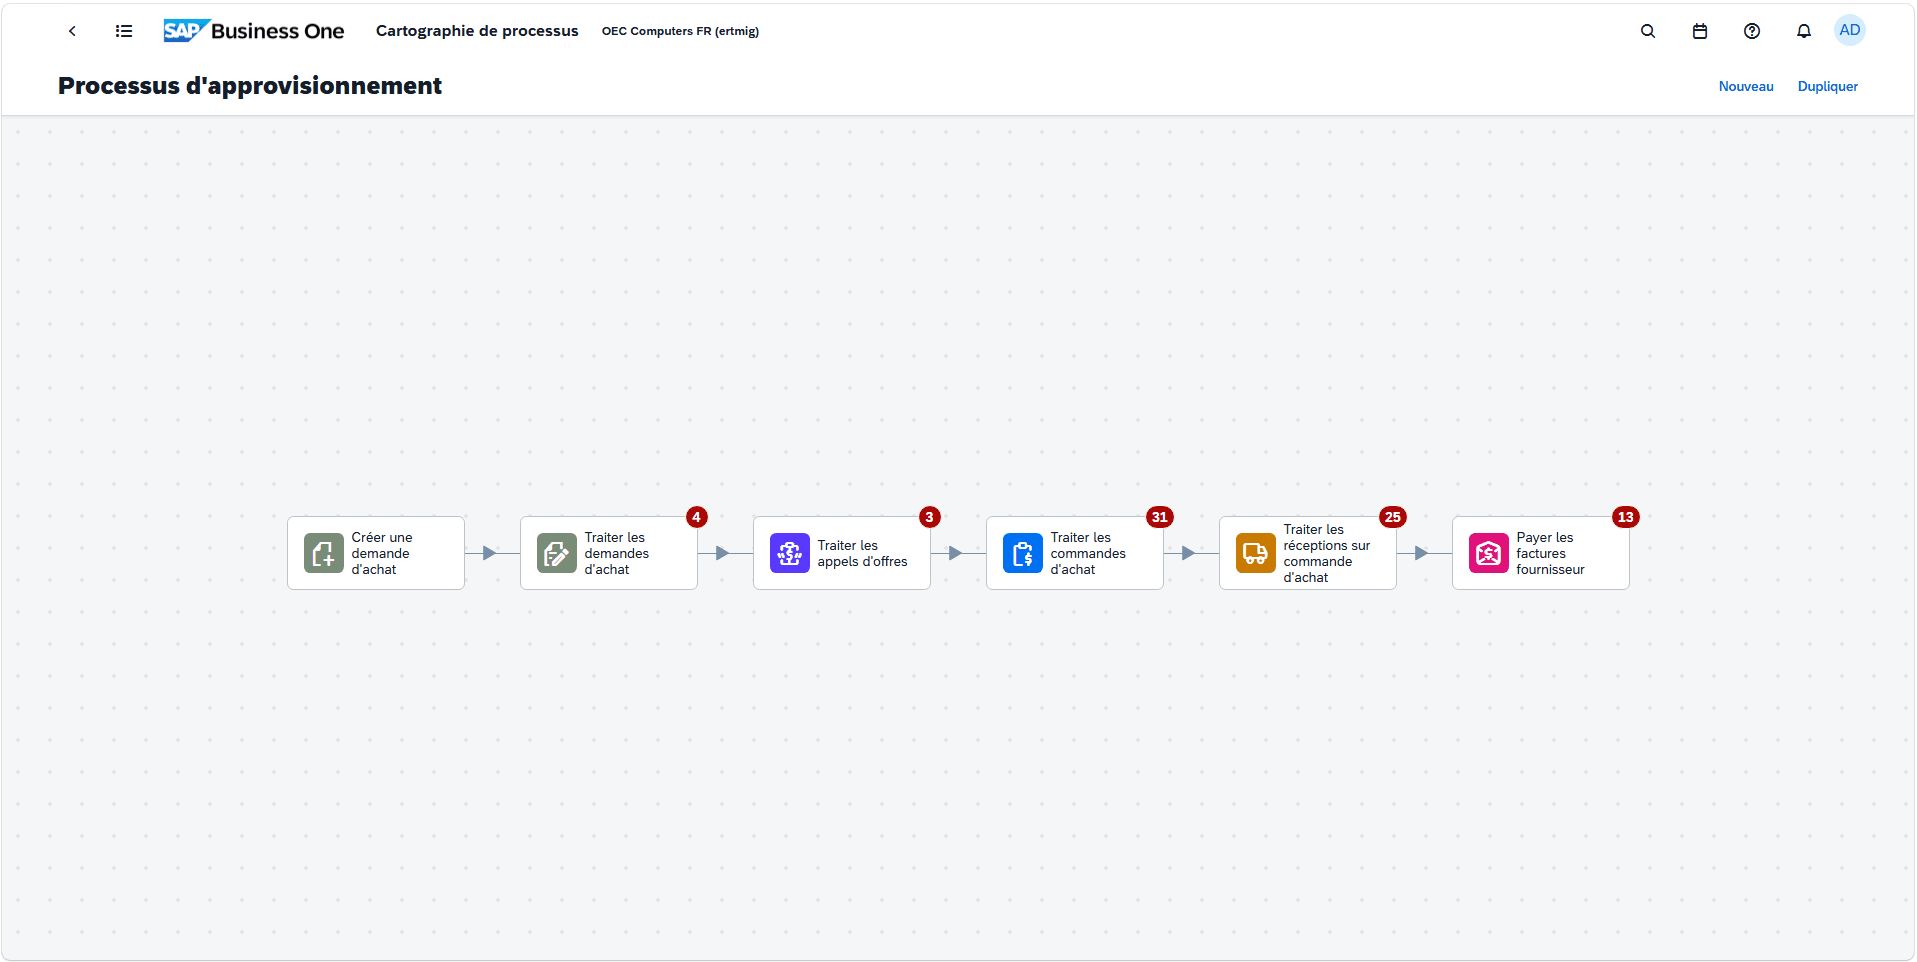Click Nouveau to create a new map
This screenshot has height=962, width=1917.
coord(1746,87)
